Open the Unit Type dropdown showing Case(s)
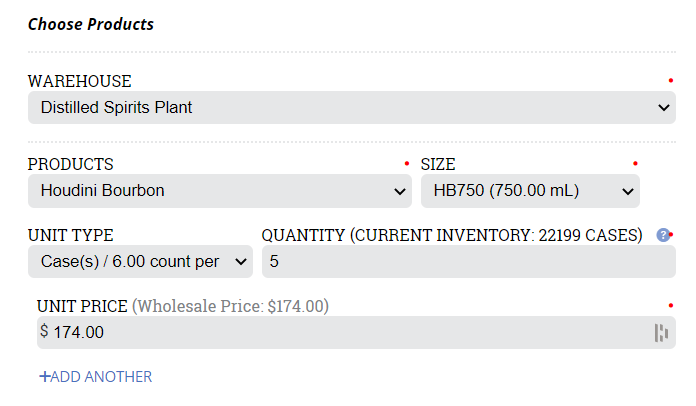The image size is (696, 406). tap(140, 261)
